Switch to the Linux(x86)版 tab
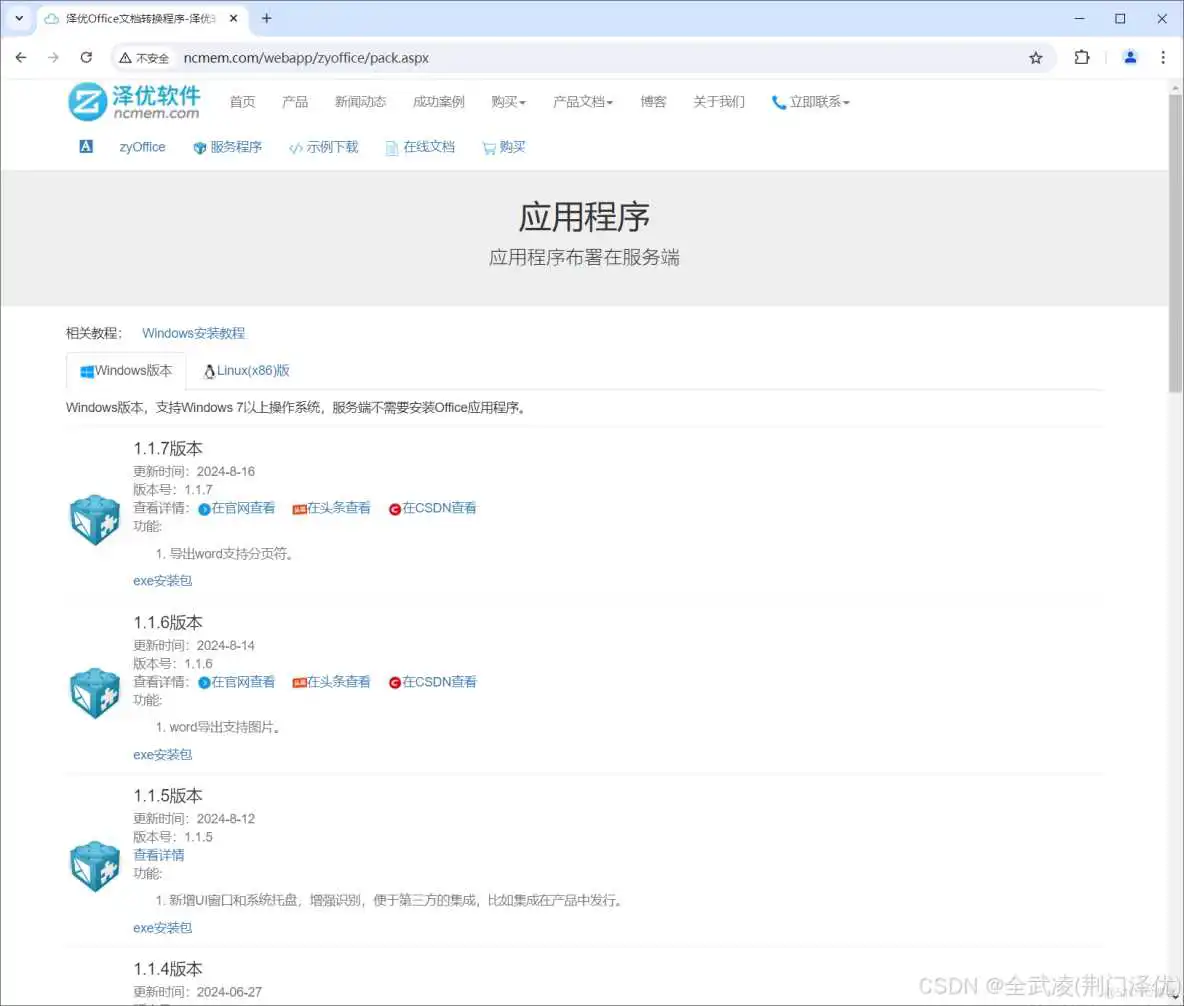1184x1006 pixels. [246, 370]
